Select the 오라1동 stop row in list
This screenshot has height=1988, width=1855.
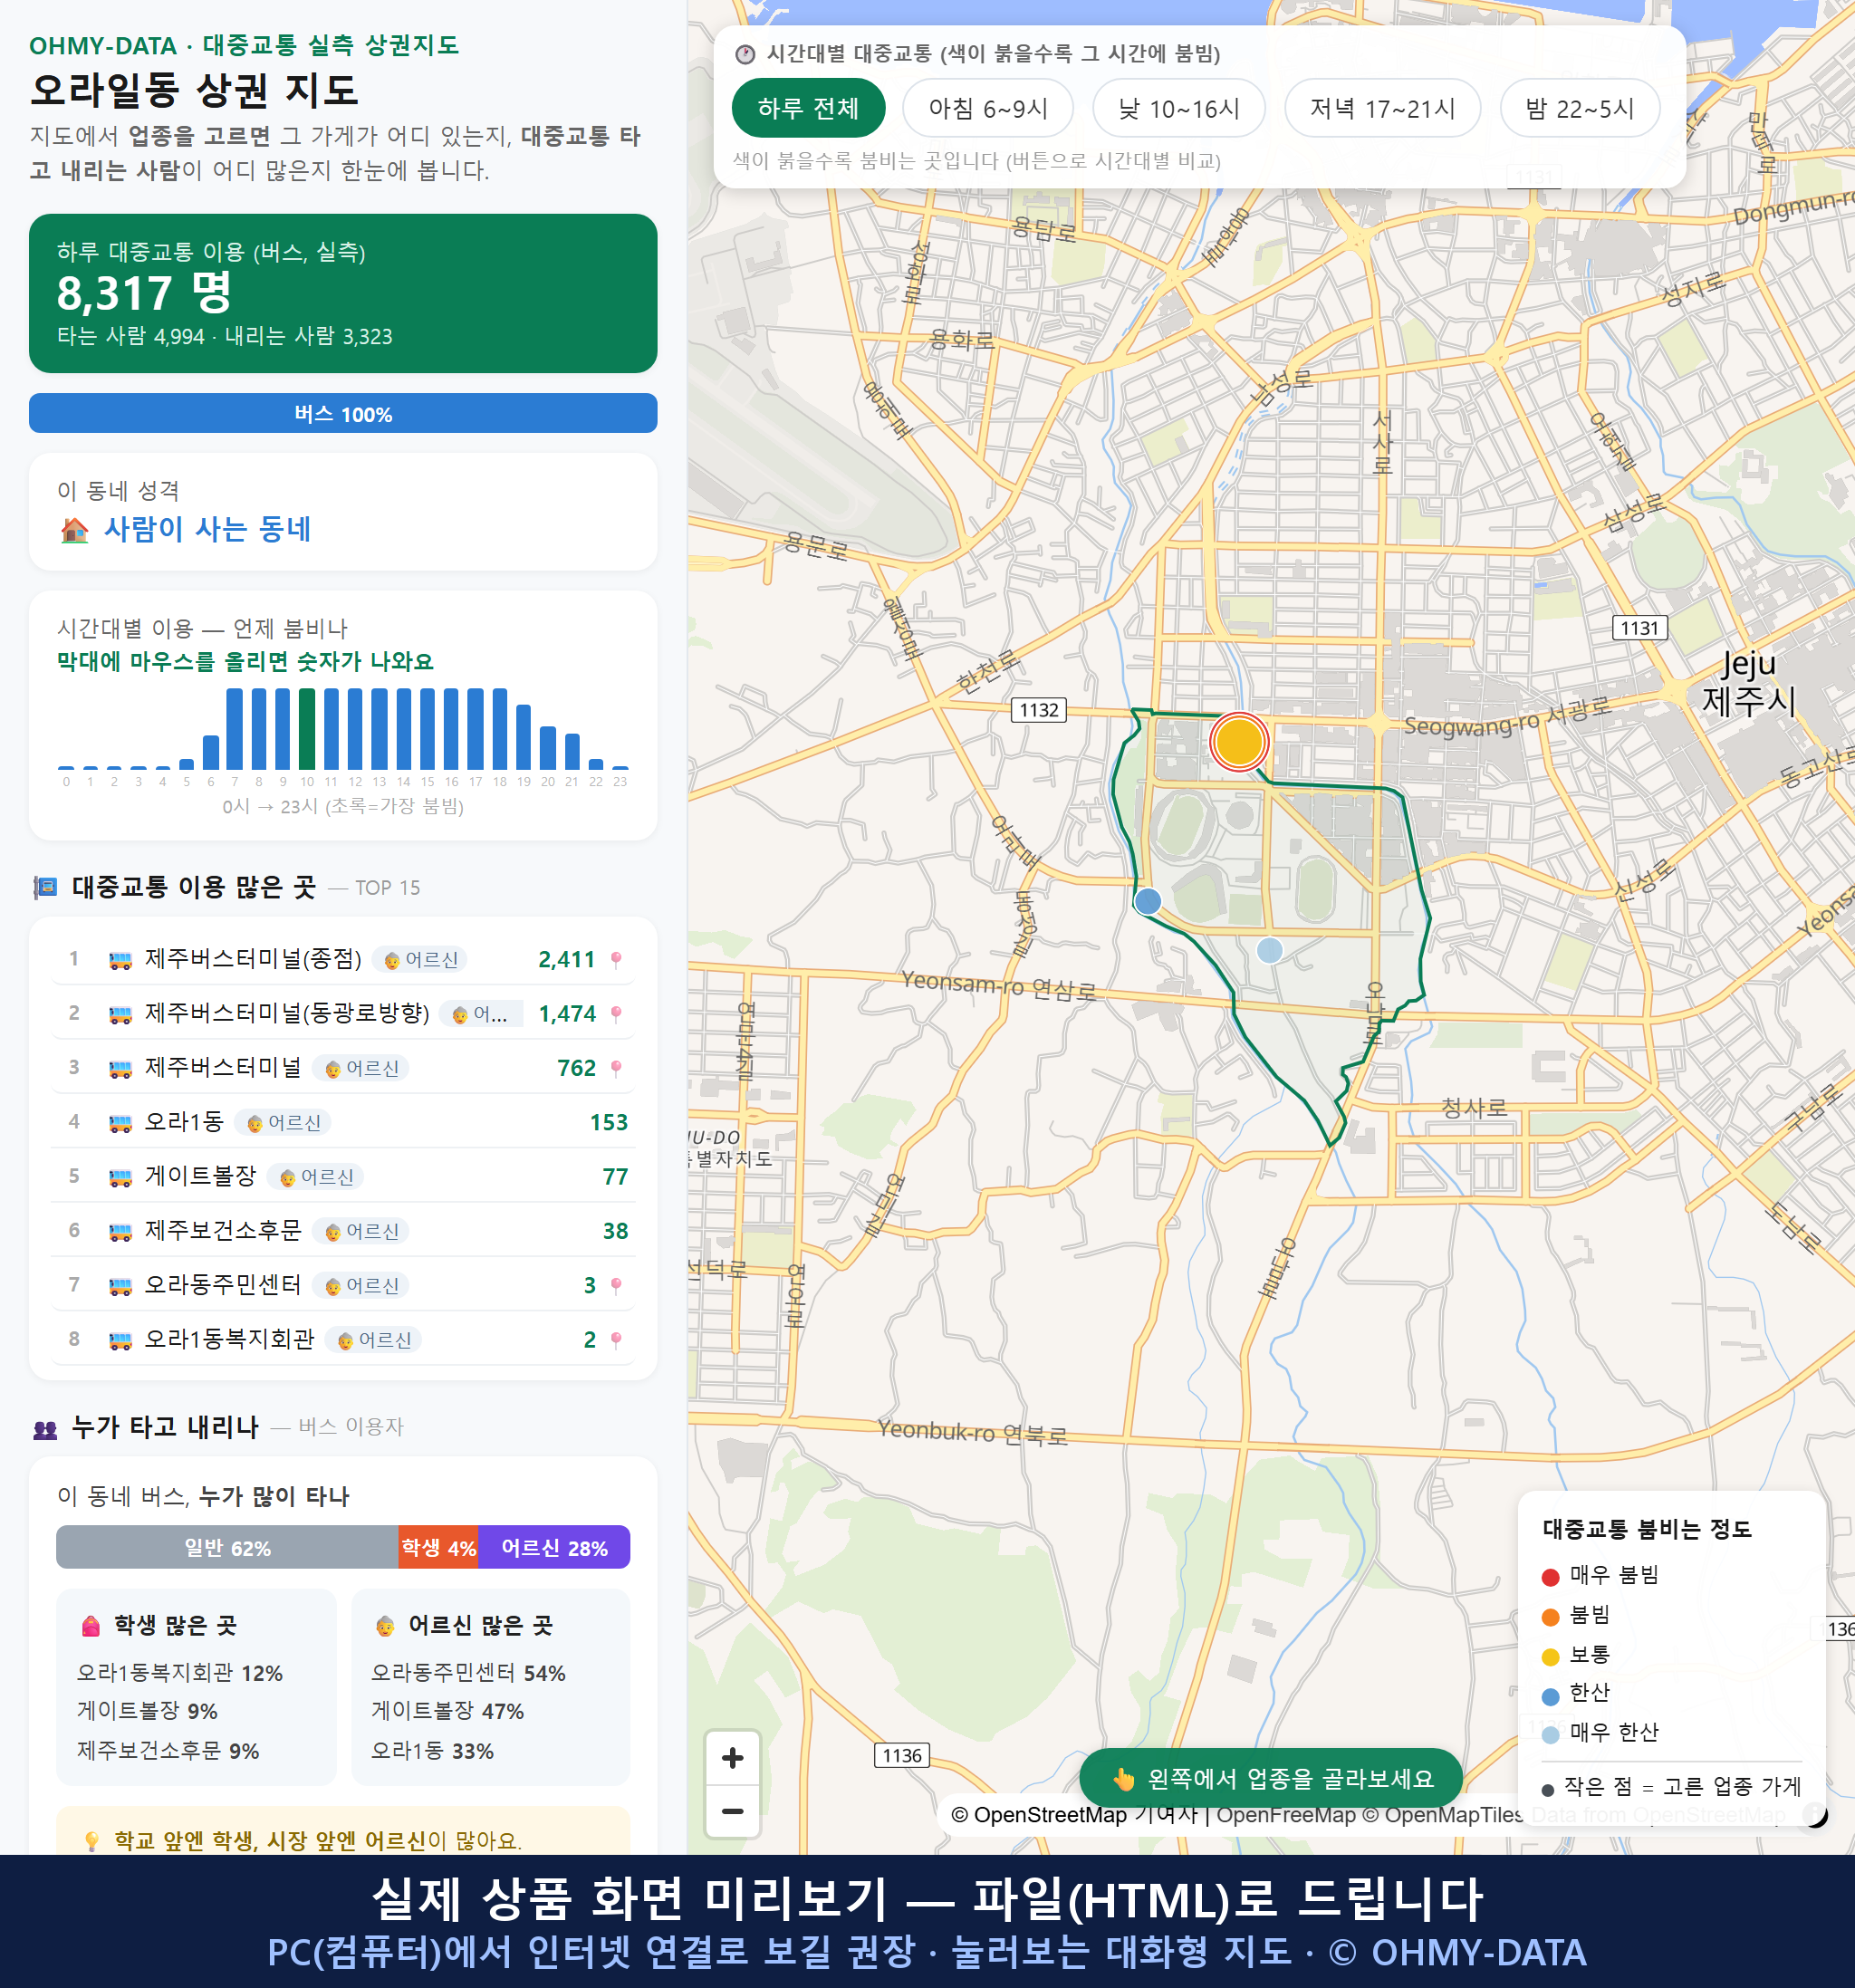342,1122
